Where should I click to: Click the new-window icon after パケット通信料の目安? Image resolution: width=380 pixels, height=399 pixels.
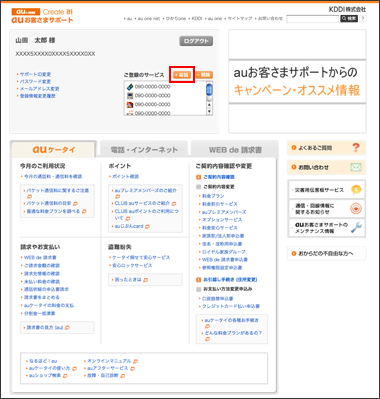[x=75, y=203]
